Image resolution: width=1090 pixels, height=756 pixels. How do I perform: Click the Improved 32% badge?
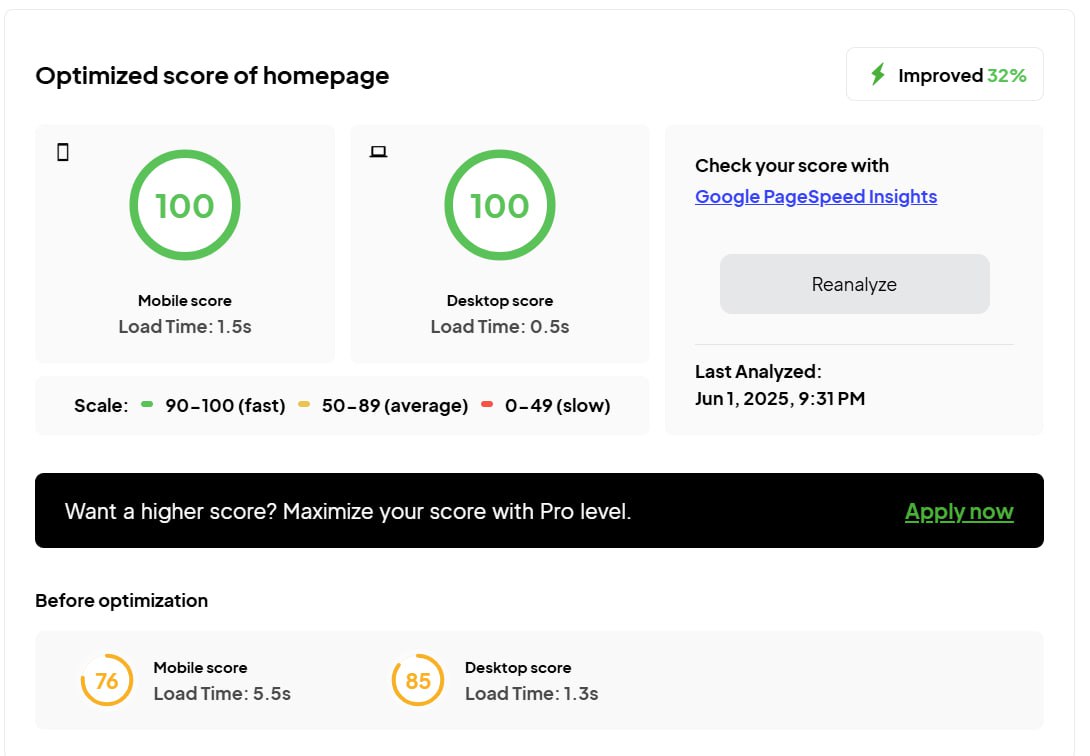(x=945, y=75)
